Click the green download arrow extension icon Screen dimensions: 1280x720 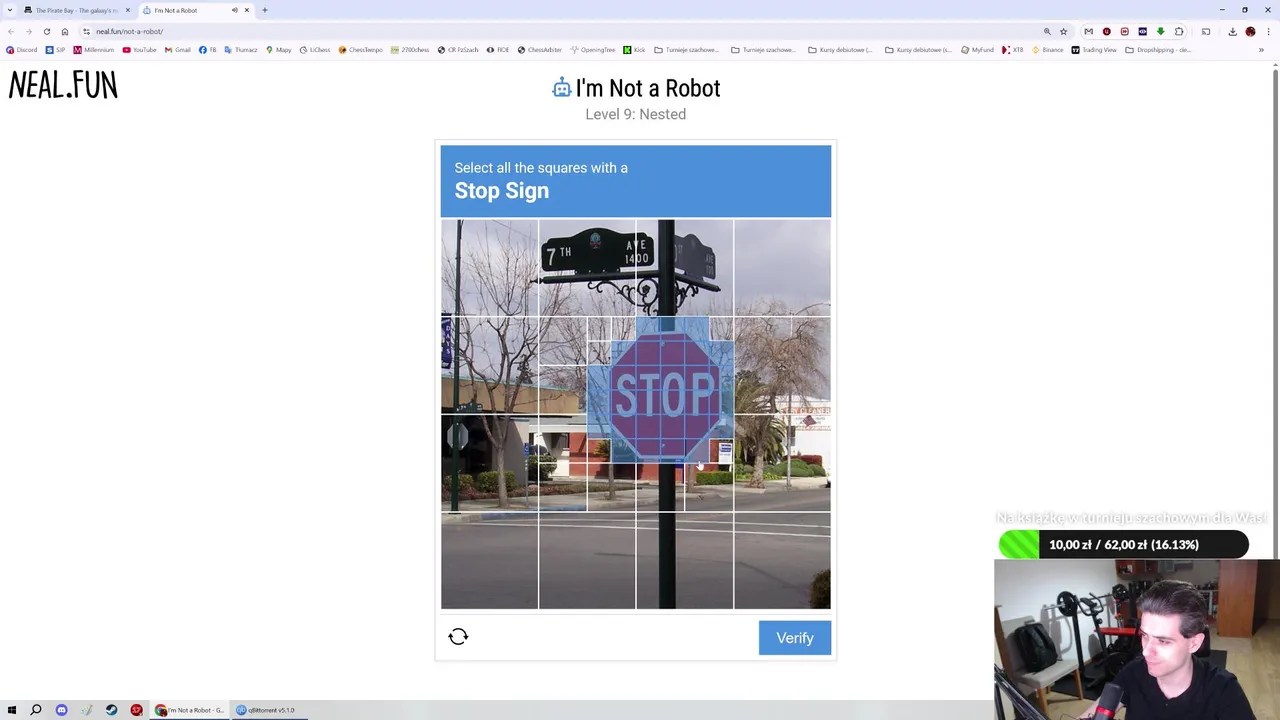click(x=1160, y=31)
